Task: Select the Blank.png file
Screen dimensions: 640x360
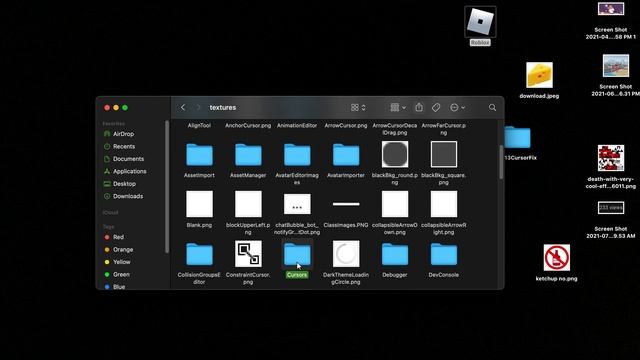Action: [199, 204]
